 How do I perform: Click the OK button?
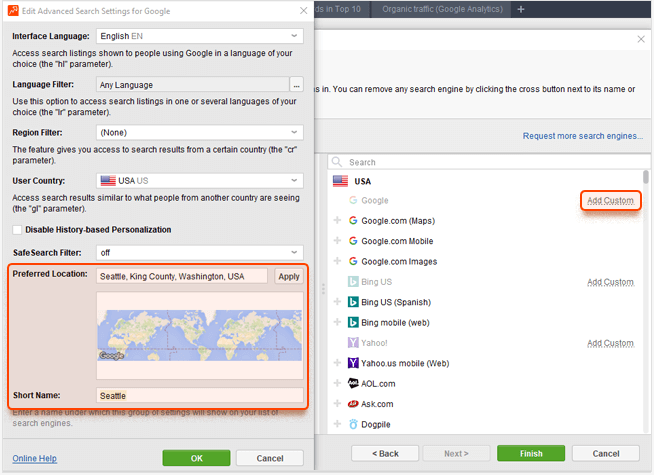pyautogui.click(x=196, y=458)
